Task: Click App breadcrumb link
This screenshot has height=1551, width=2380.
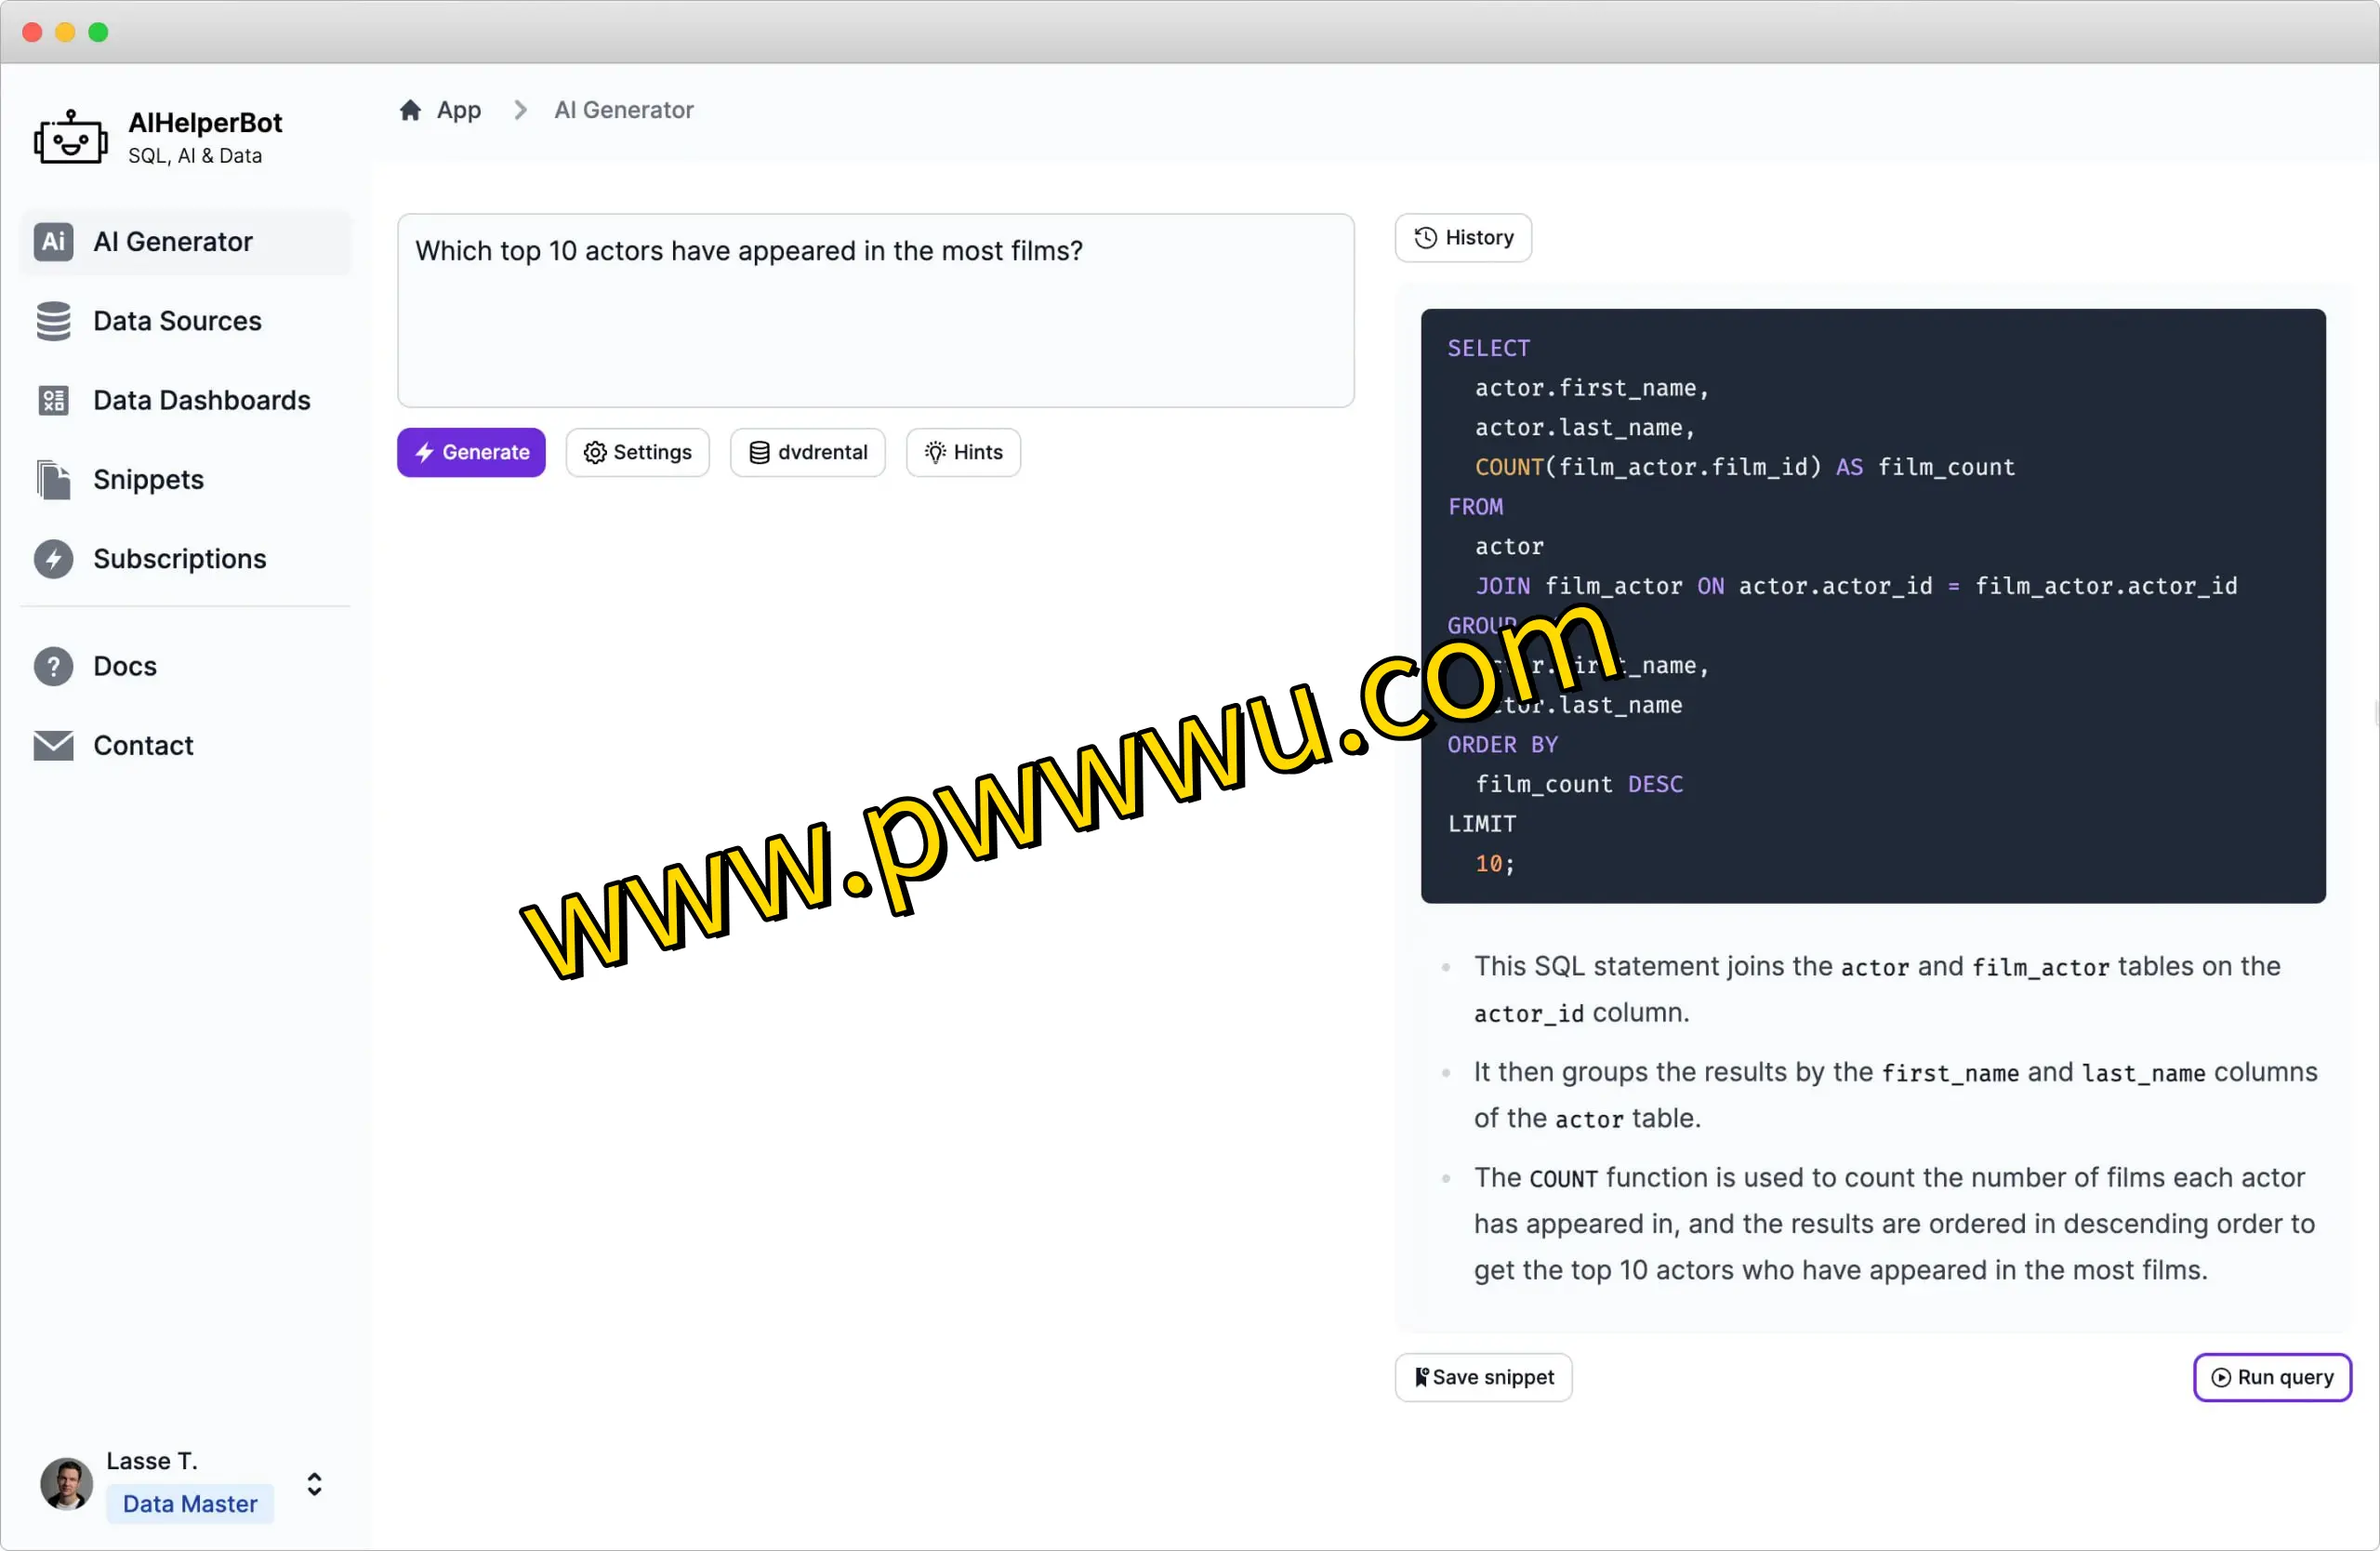Action: 459,110
